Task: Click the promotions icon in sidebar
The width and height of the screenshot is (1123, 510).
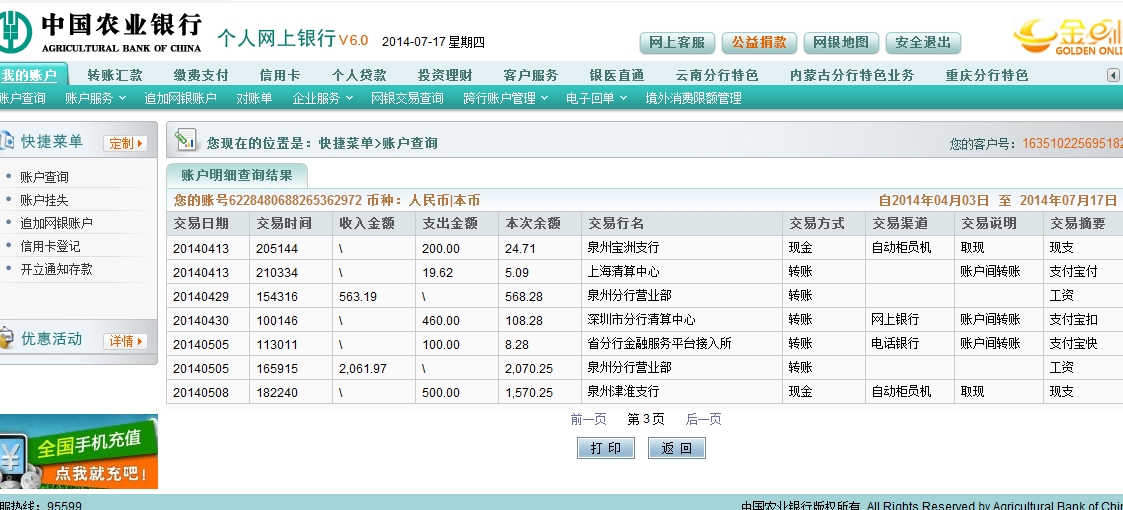Action: [x=7, y=339]
